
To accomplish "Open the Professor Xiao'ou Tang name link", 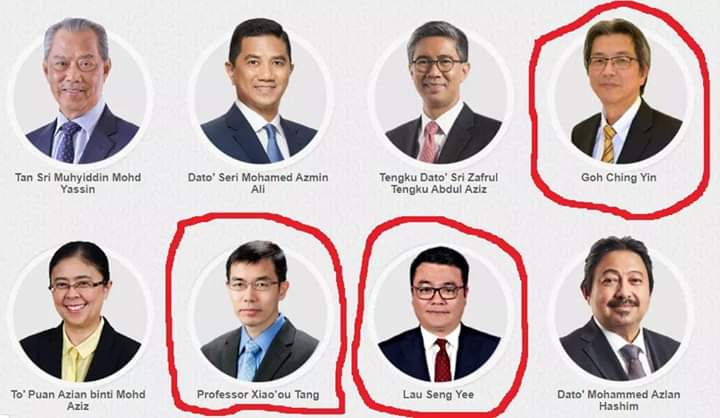I will [258, 395].
